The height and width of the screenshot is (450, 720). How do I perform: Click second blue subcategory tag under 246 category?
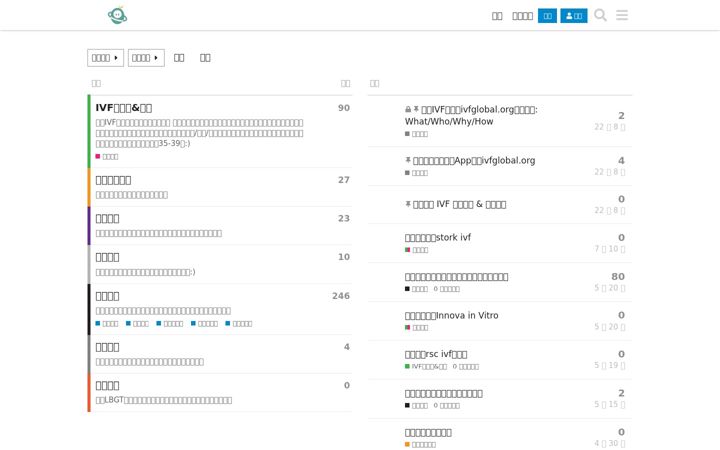pos(137,324)
